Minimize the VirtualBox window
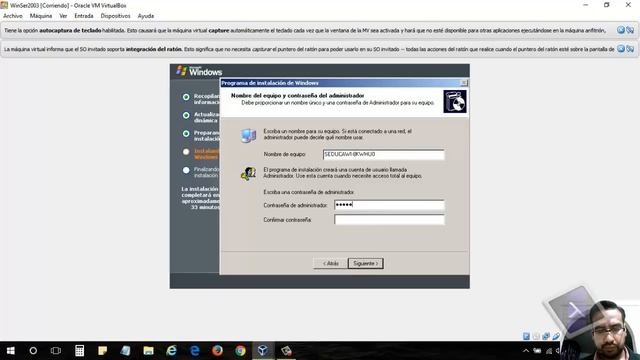The image size is (640, 360). pos(586,5)
